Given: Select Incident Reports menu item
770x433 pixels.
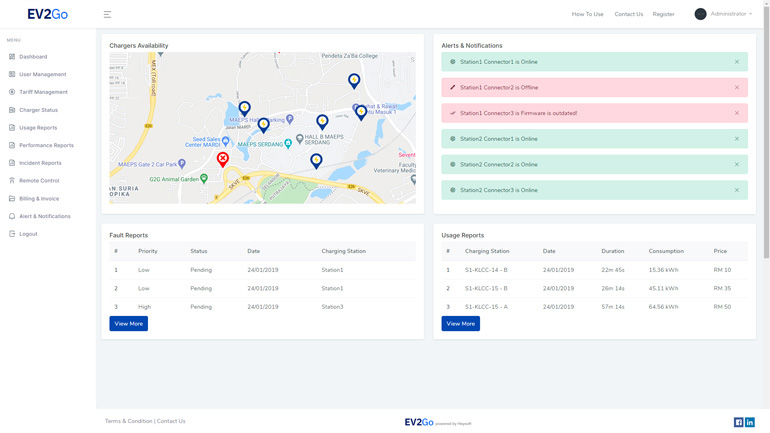Looking at the screenshot, I should (x=40, y=163).
